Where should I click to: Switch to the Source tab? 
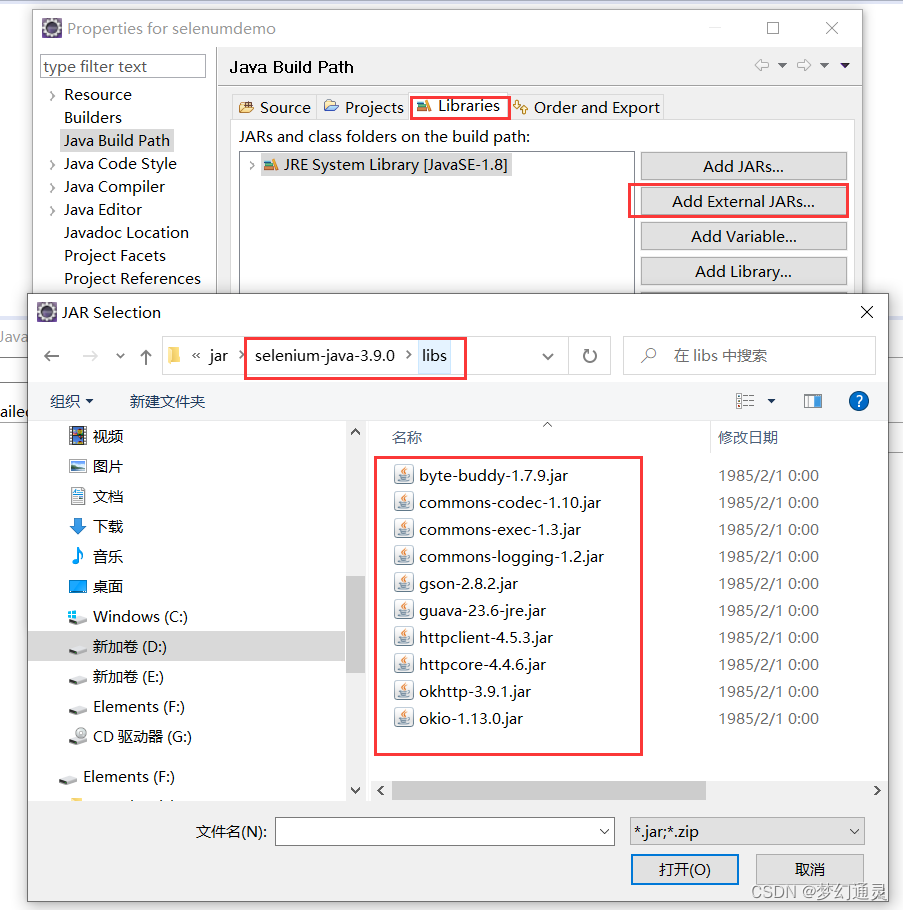pyautogui.click(x=275, y=107)
